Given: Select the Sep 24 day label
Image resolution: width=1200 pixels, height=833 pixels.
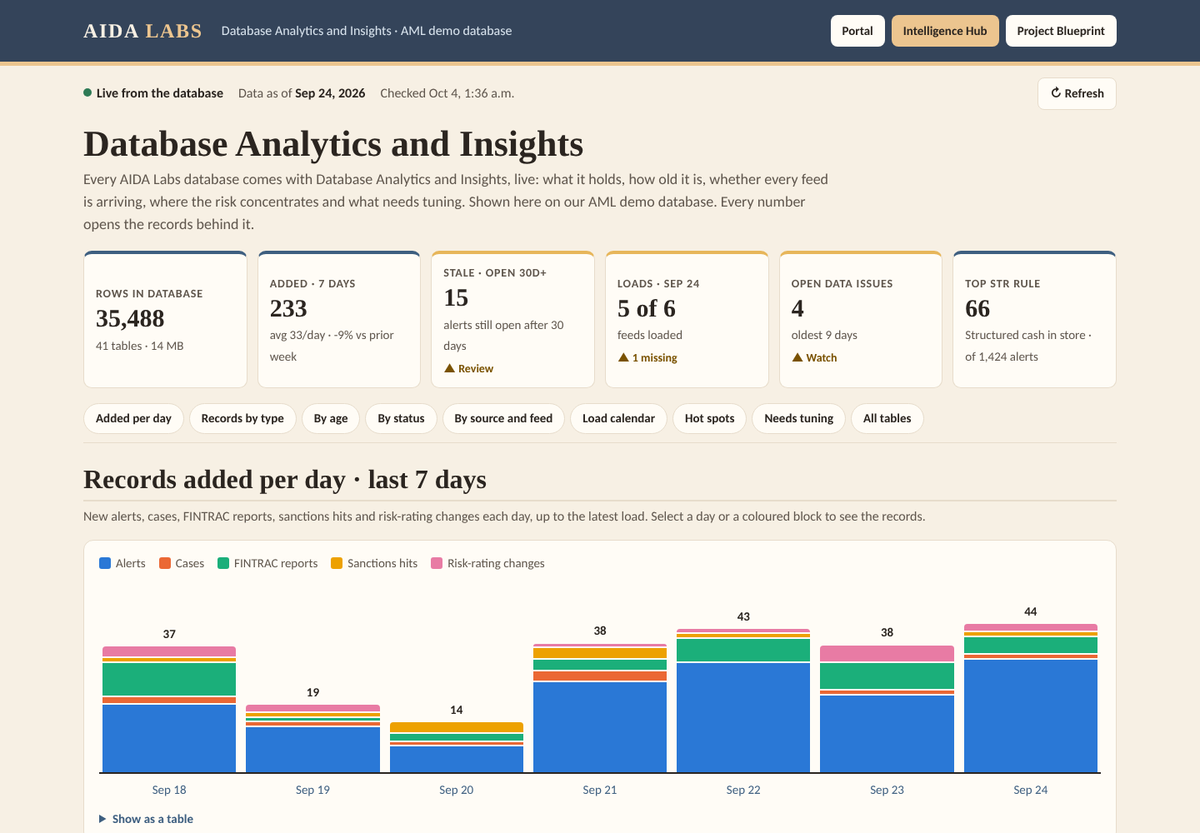Looking at the screenshot, I should click(x=1031, y=790).
